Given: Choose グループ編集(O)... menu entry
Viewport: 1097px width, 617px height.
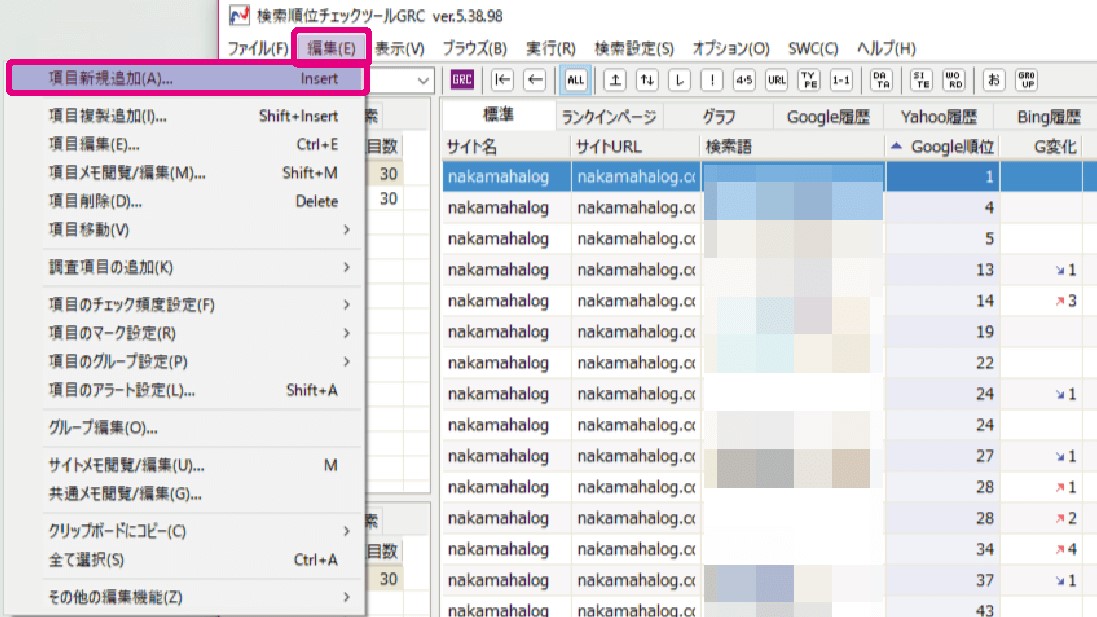Looking at the screenshot, I should (x=187, y=427).
